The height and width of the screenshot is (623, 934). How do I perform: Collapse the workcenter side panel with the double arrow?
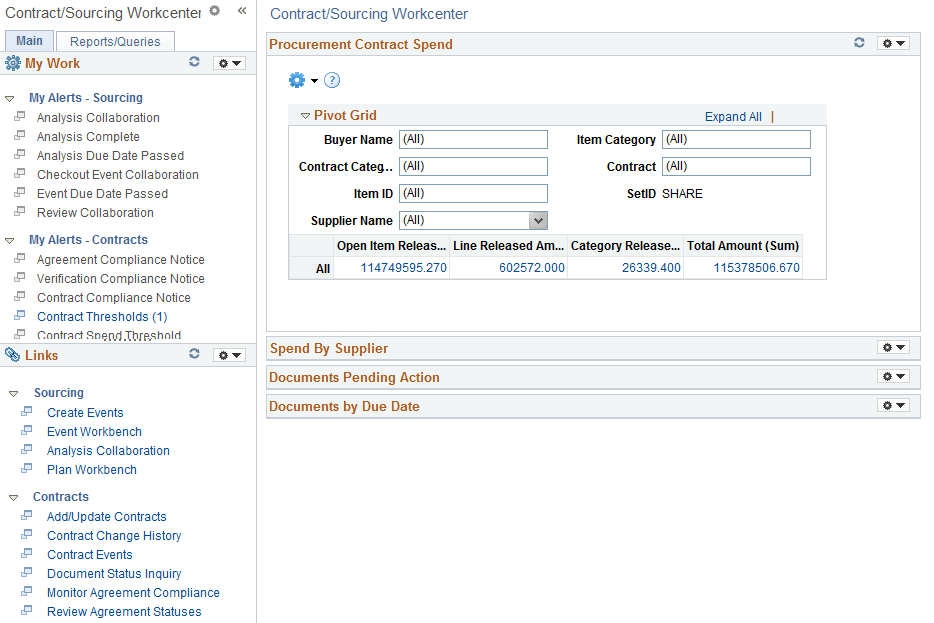242,10
